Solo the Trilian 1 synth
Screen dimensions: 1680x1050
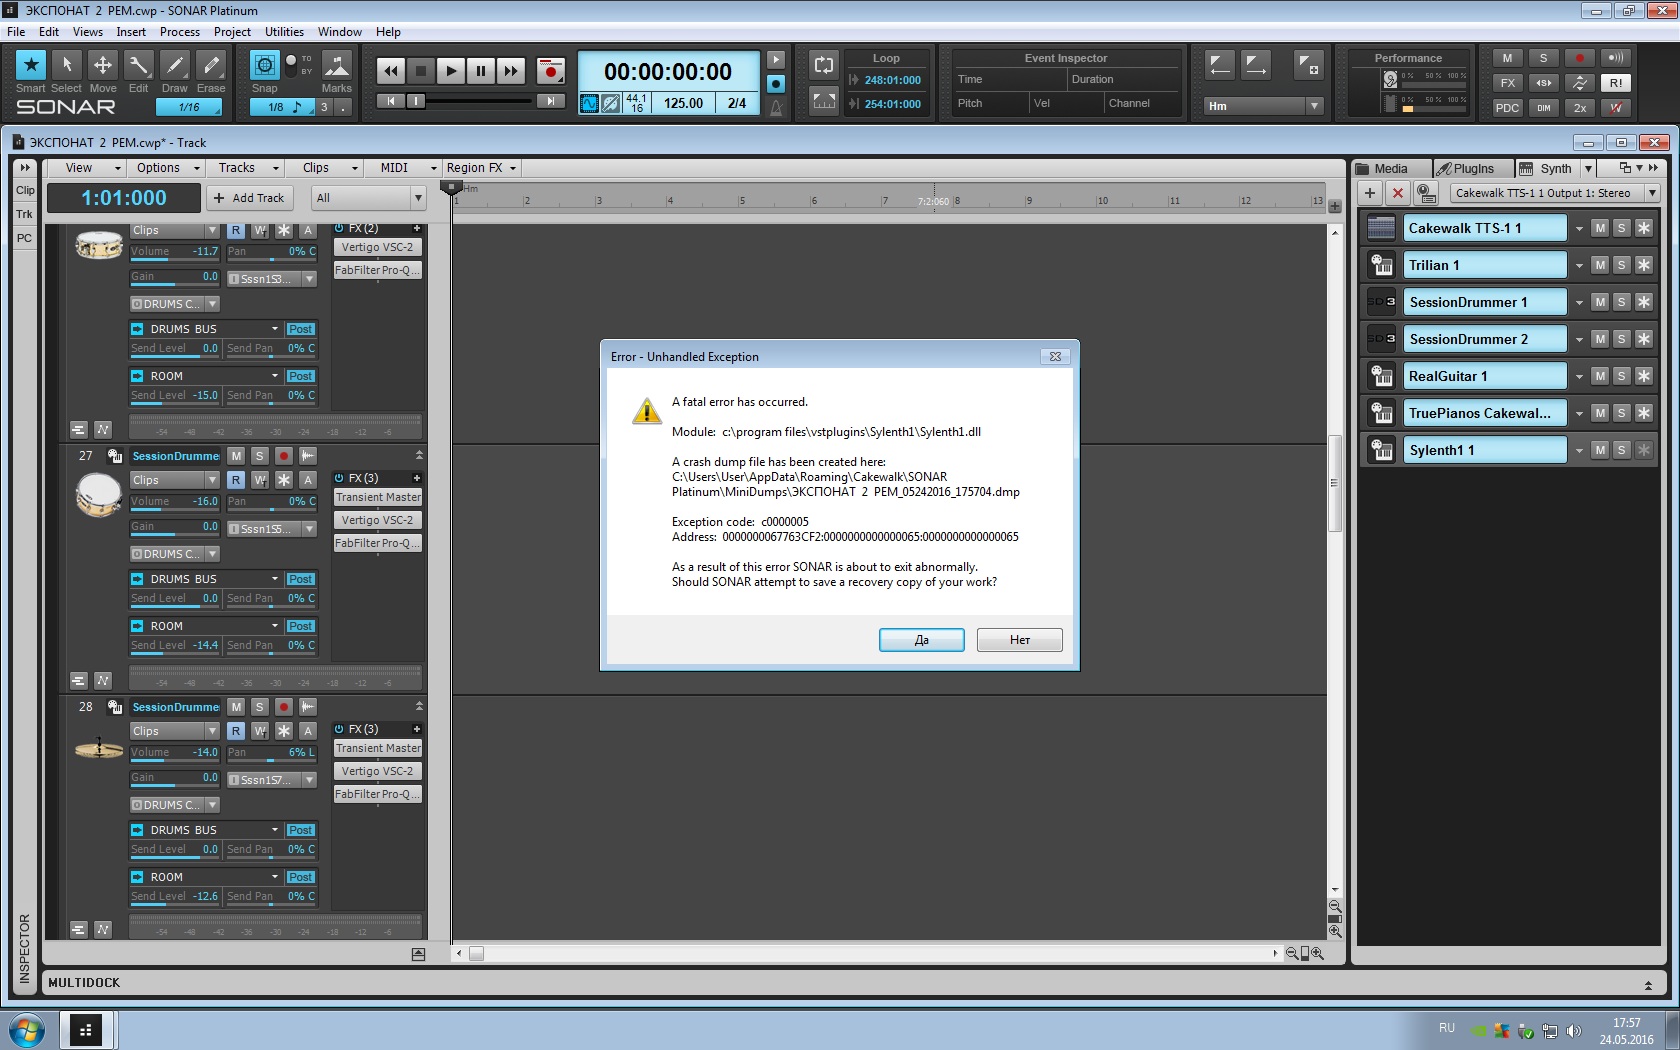tap(1621, 265)
